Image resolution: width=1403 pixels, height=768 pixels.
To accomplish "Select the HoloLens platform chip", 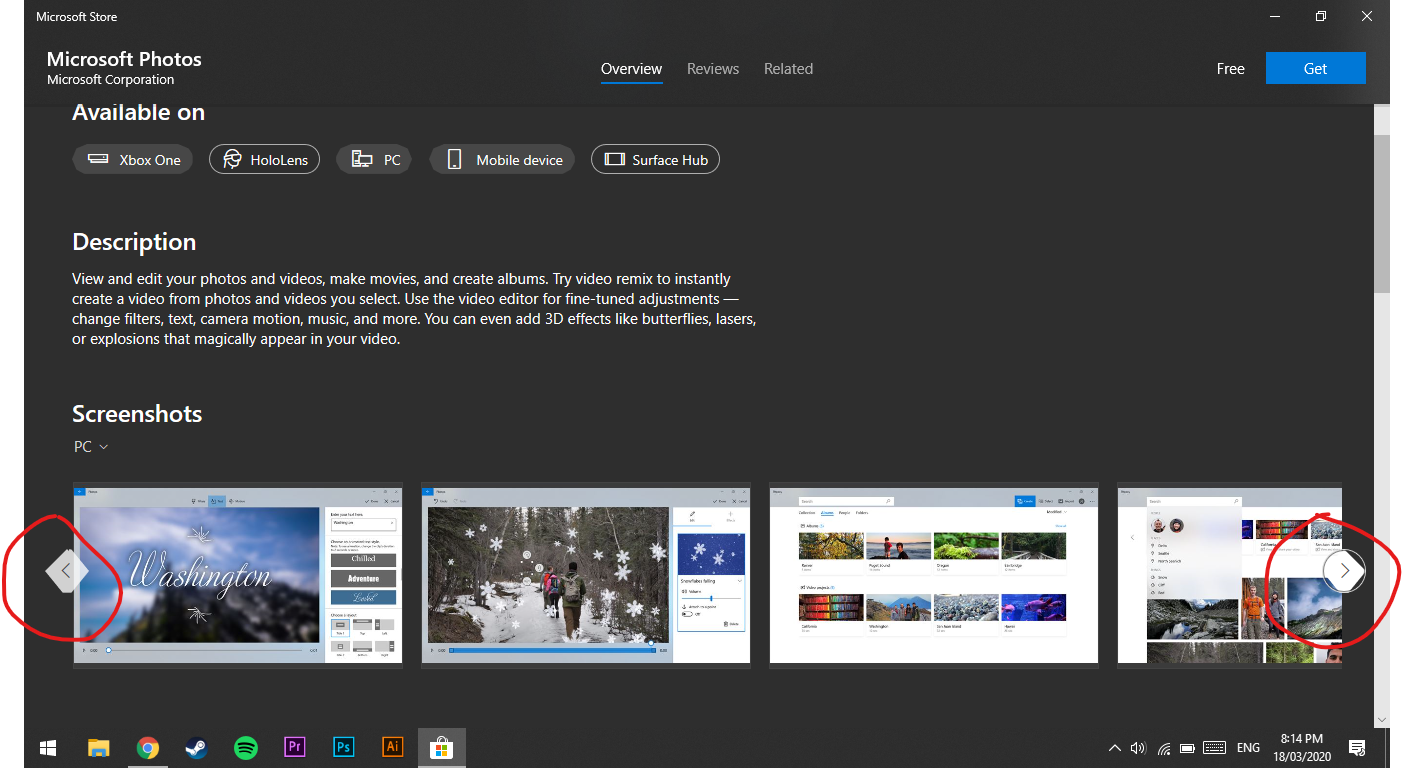I will 265,160.
